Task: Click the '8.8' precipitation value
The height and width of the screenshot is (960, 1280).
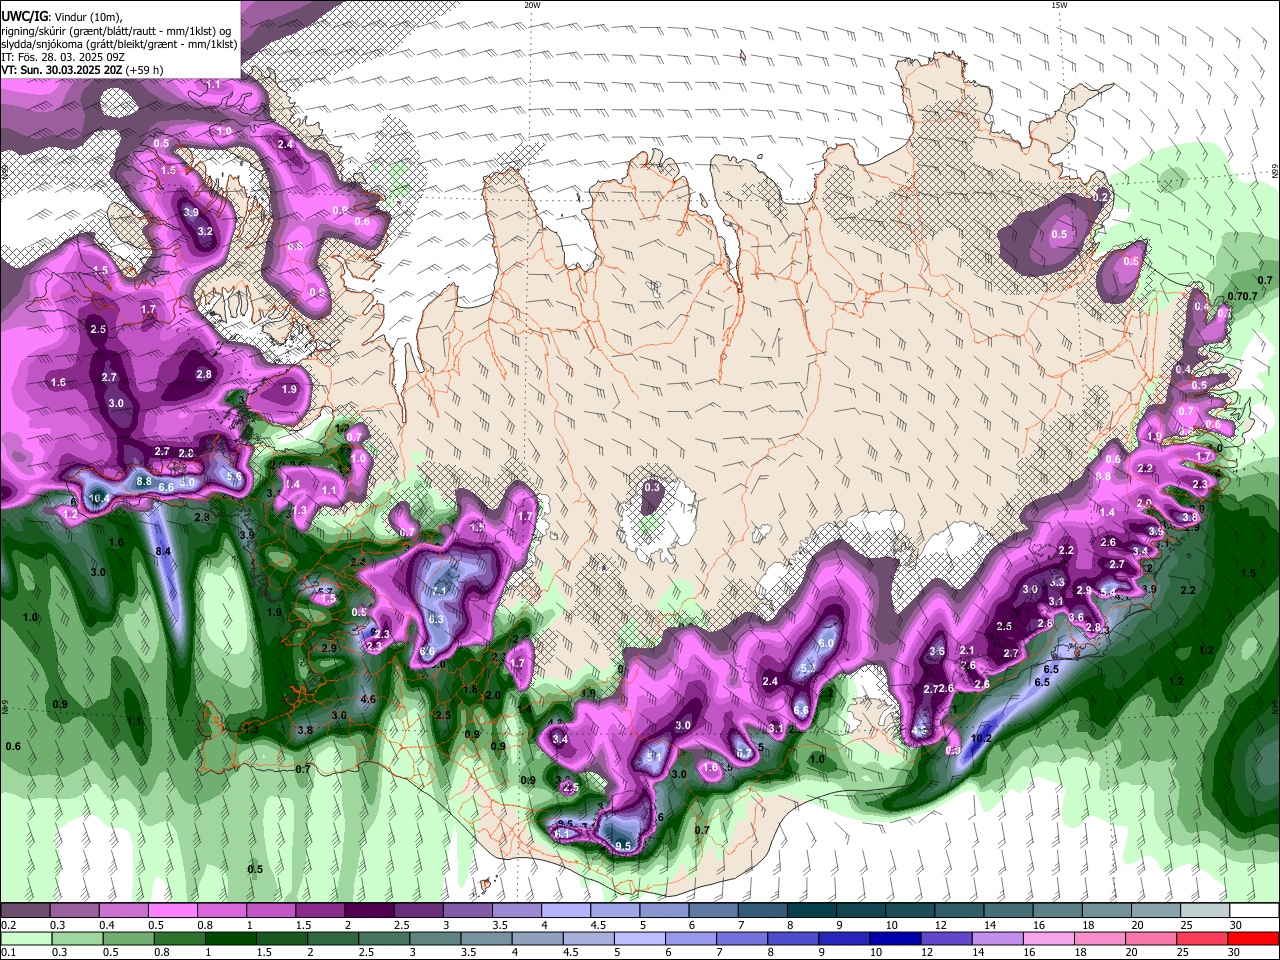Action: 144,481
